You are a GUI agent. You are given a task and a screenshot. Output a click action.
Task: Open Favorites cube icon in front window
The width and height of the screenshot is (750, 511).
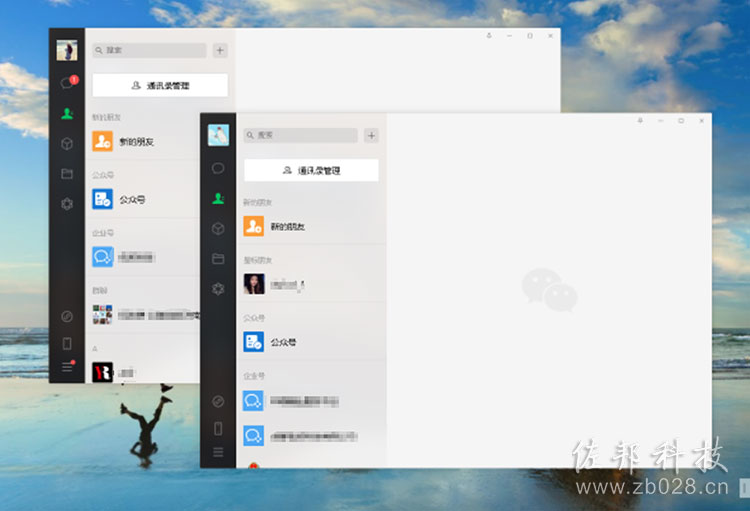tap(218, 229)
